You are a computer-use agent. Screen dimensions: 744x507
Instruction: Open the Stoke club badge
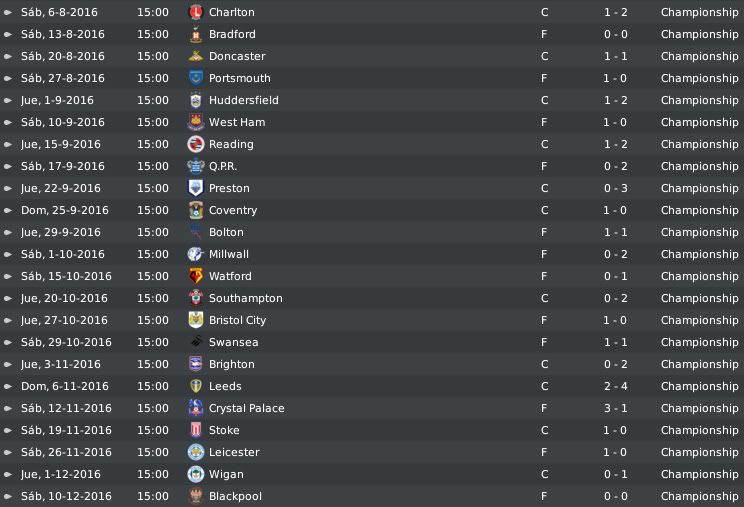tap(195, 430)
